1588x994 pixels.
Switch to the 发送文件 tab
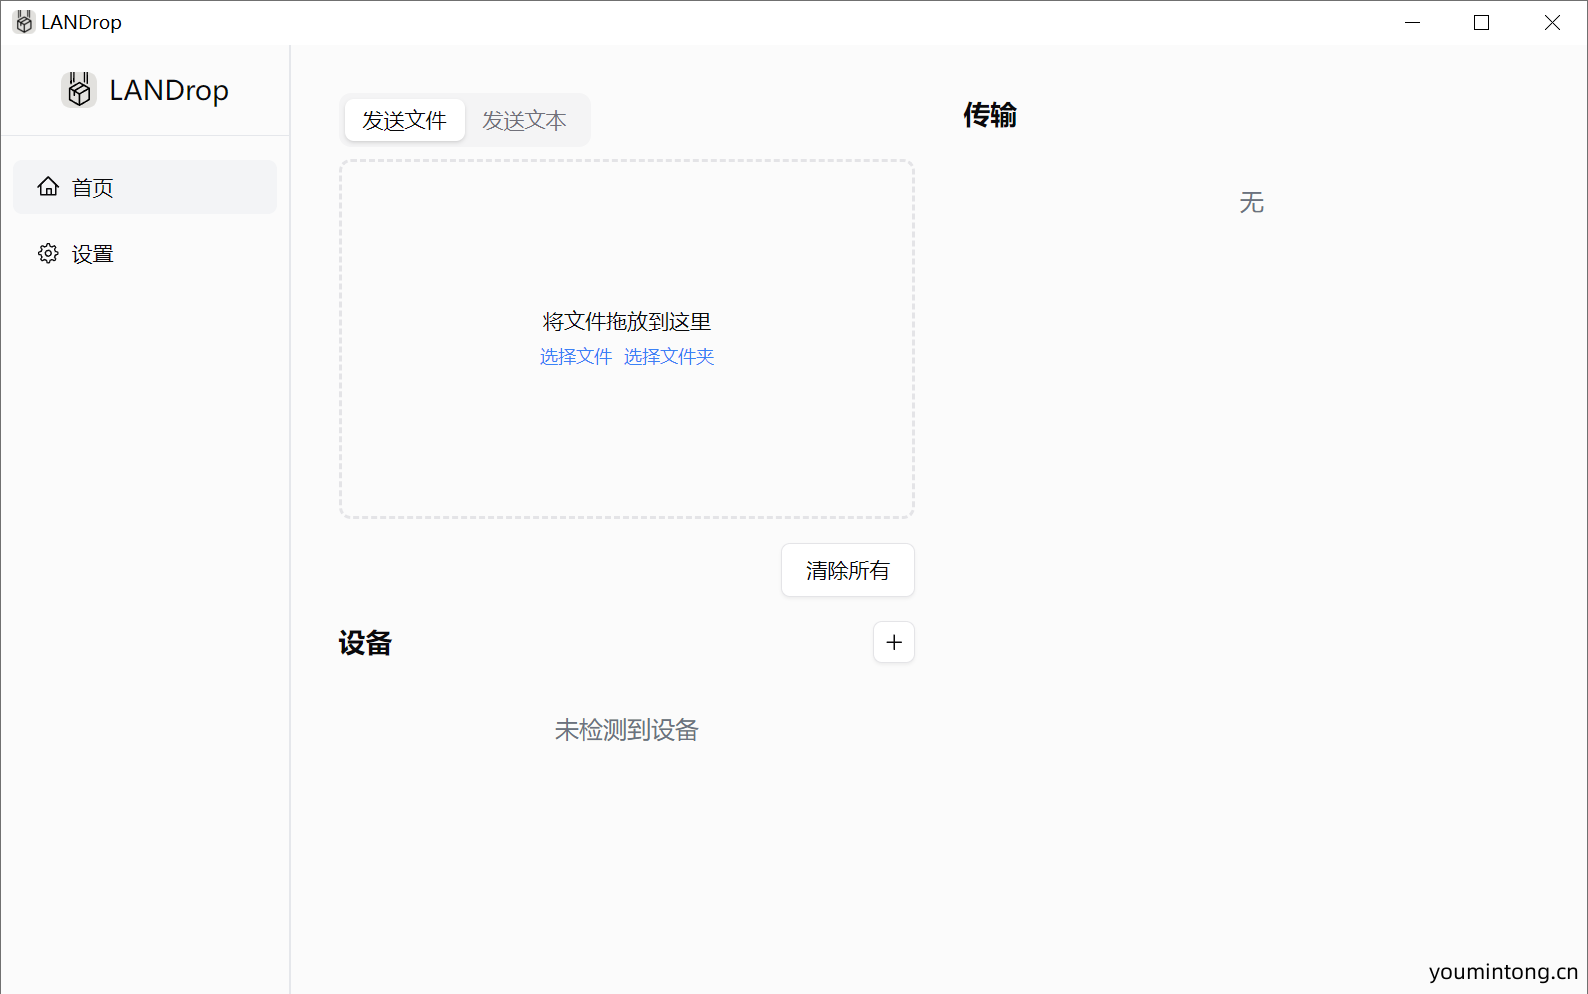(405, 120)
